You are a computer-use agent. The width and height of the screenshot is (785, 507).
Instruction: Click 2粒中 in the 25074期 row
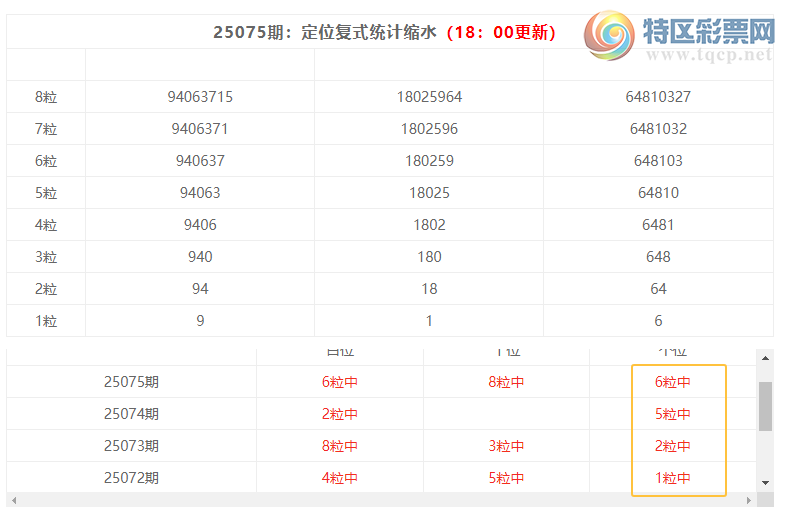point(339,414)
